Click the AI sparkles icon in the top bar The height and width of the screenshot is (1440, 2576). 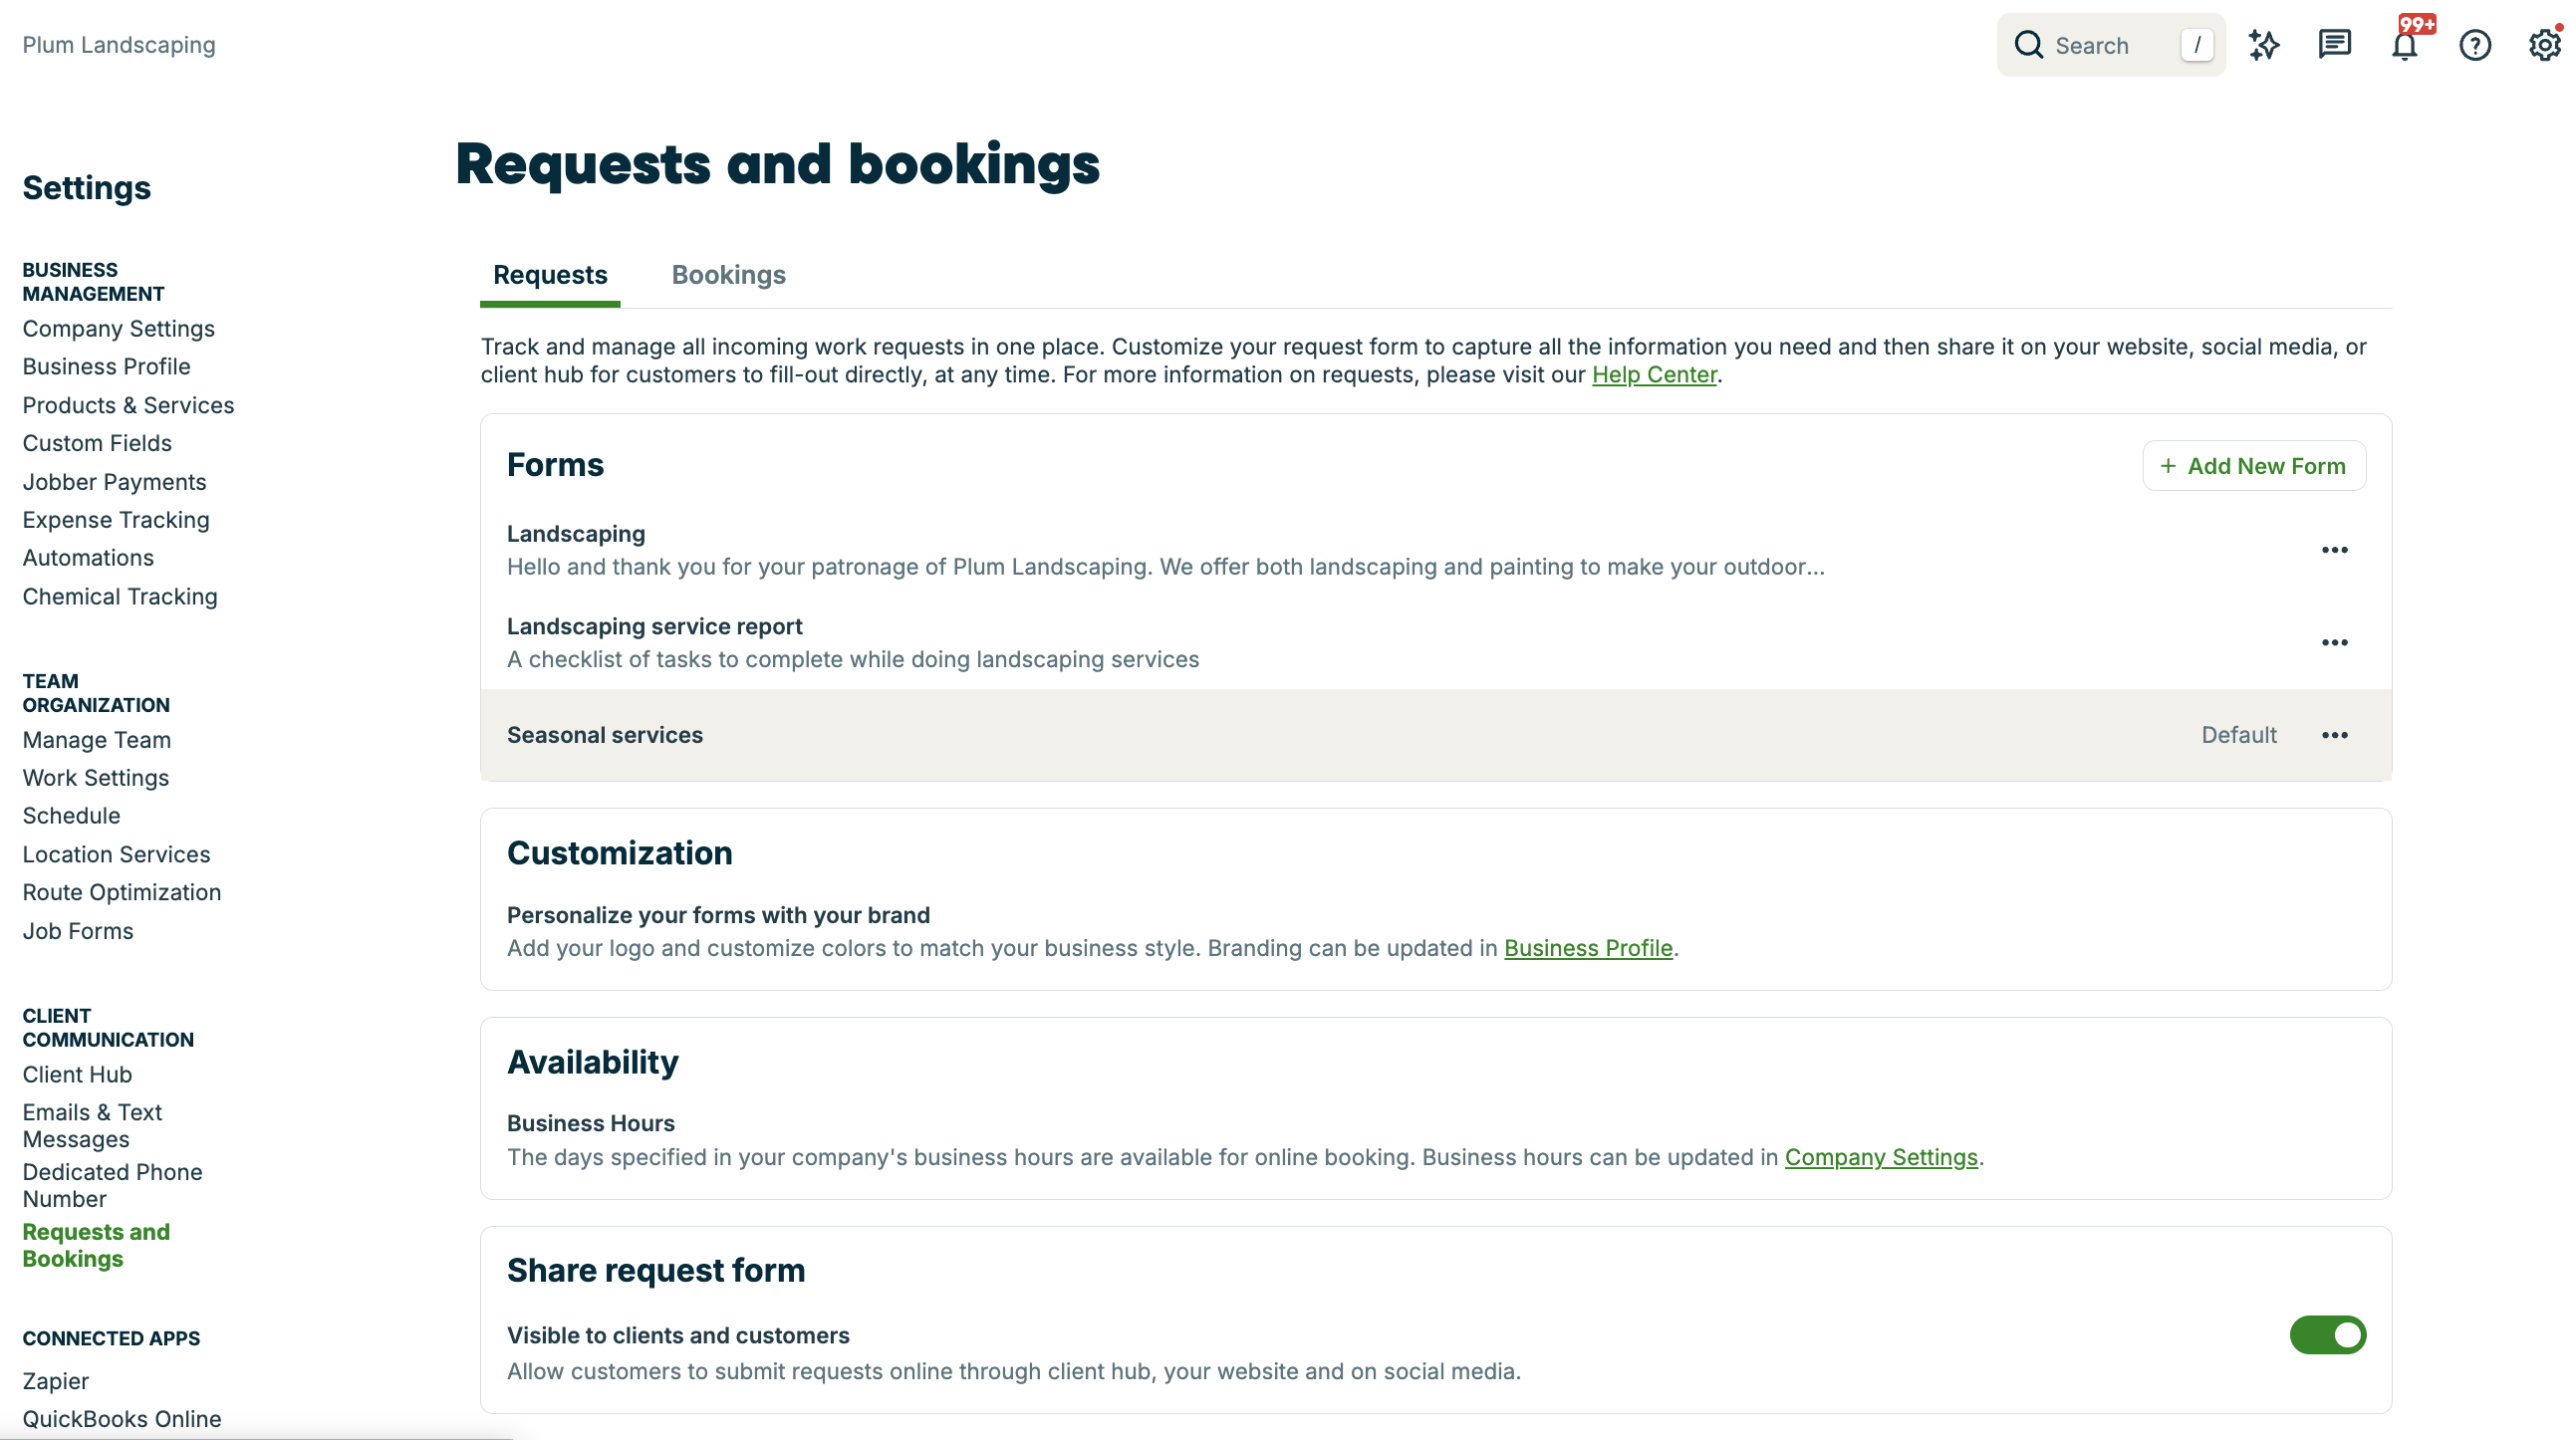pyautogui.click(x=2265, y=44)
